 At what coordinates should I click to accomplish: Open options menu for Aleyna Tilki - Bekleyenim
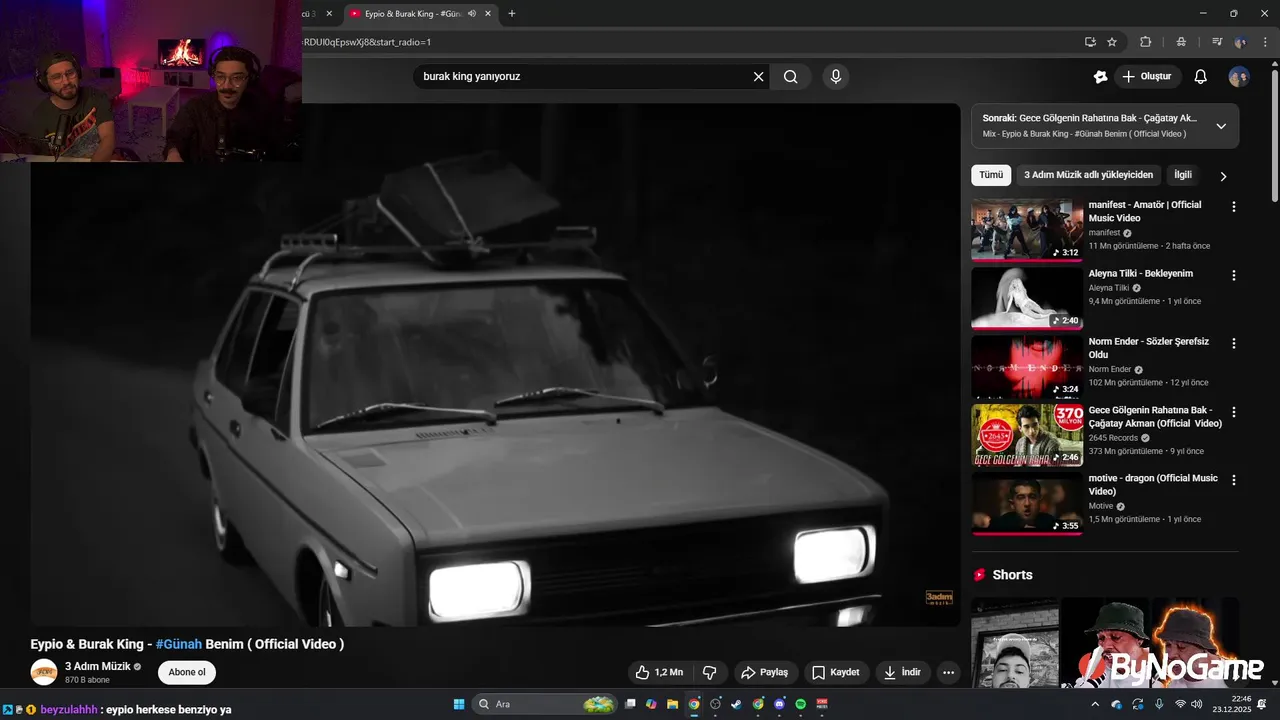(1233, 275)
